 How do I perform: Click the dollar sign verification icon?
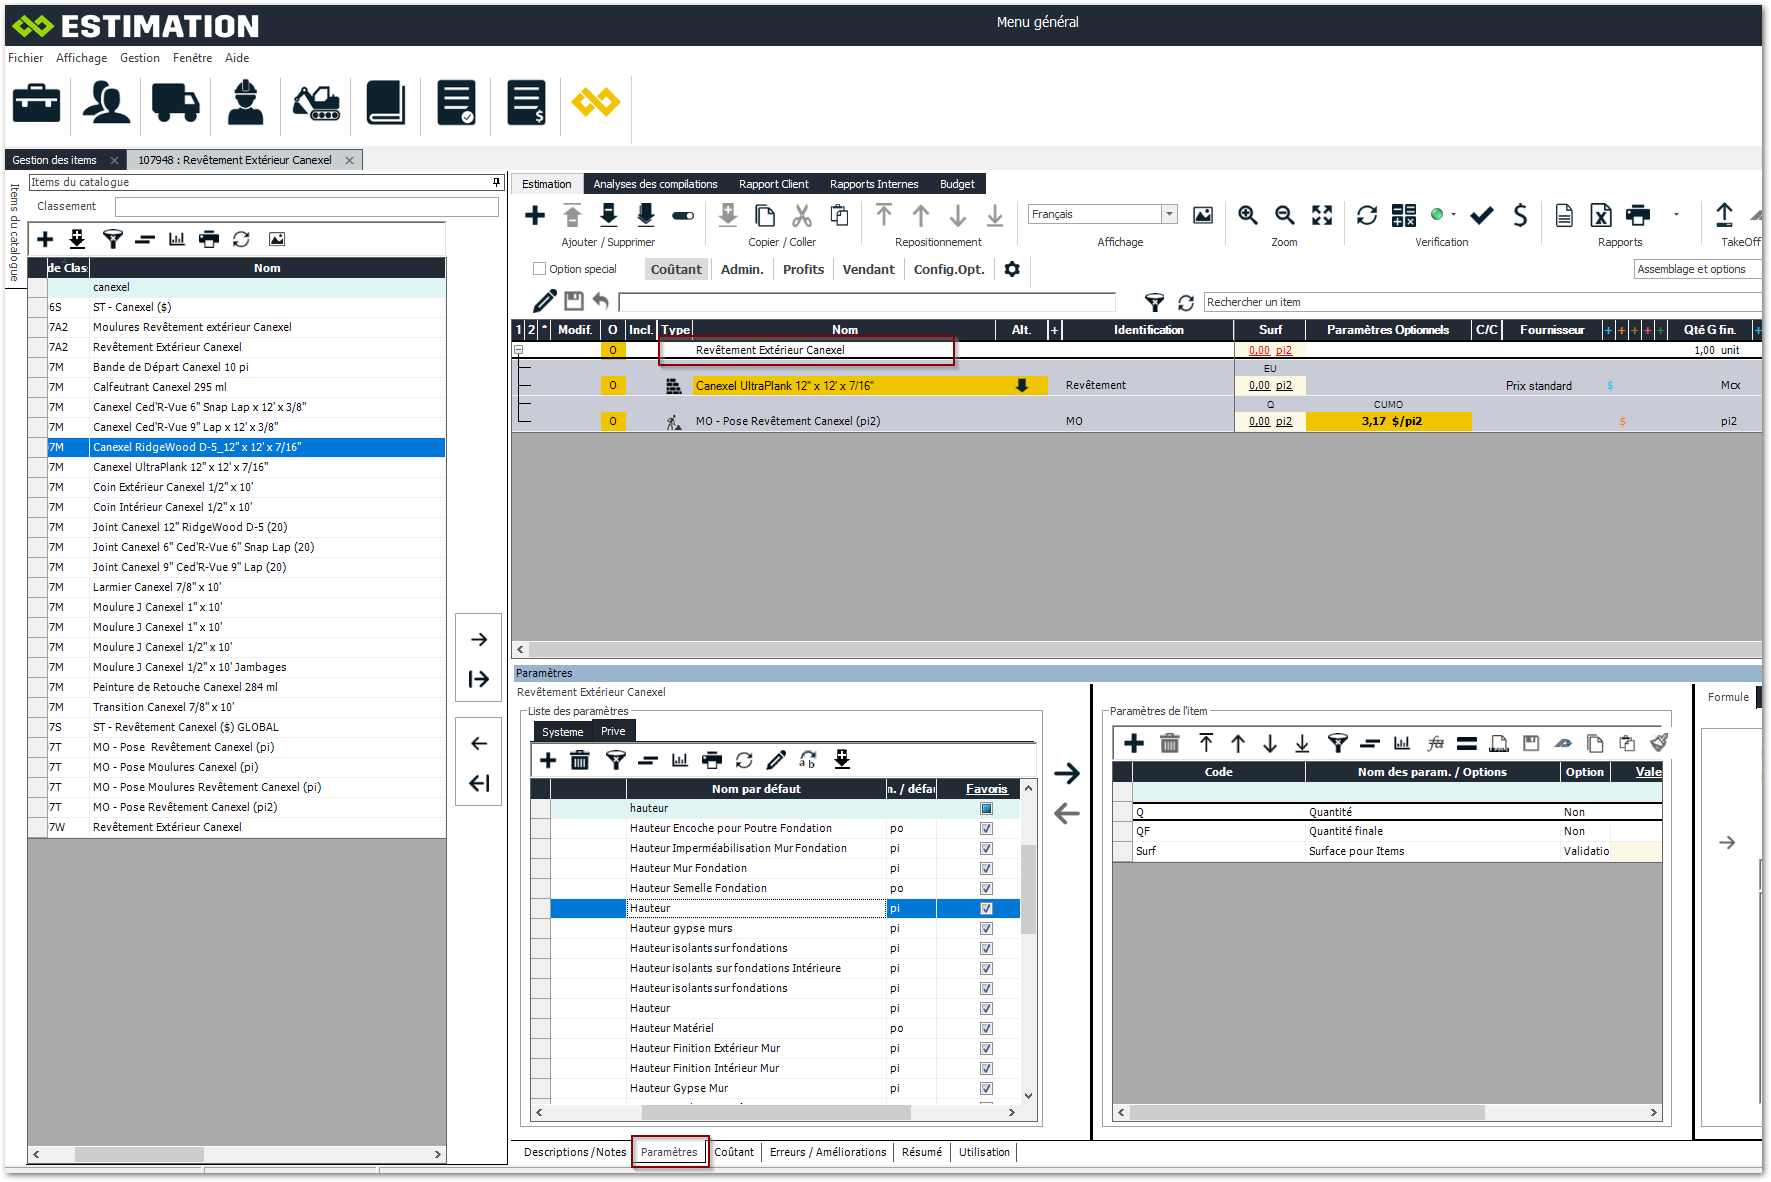1520,215
